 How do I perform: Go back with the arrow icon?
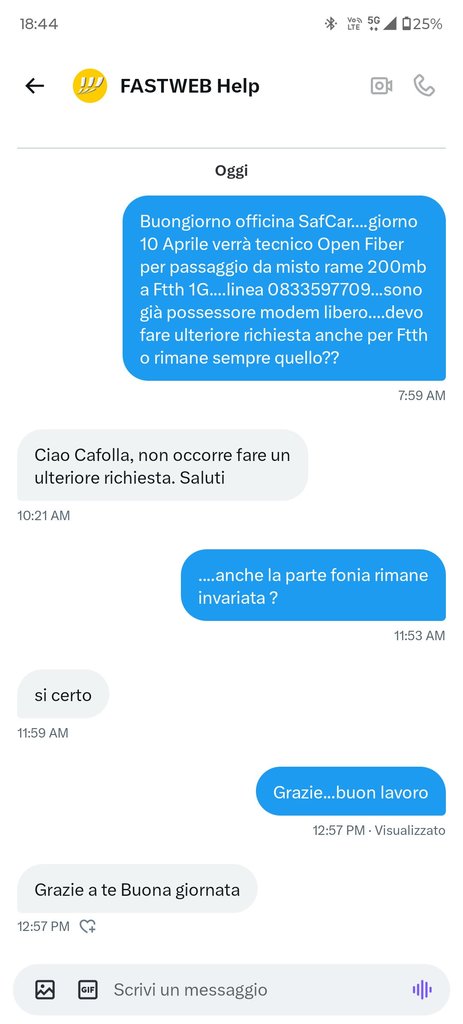[x=35, y=86]
